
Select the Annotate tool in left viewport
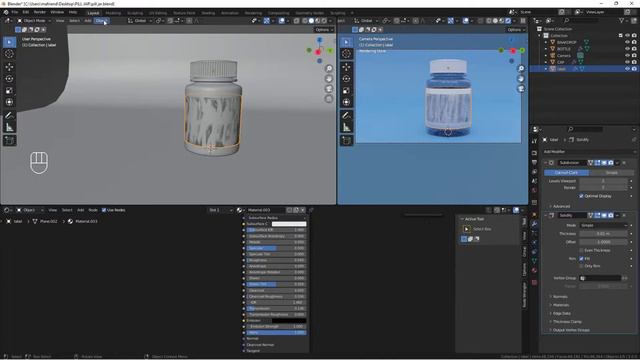pos(9,116)
